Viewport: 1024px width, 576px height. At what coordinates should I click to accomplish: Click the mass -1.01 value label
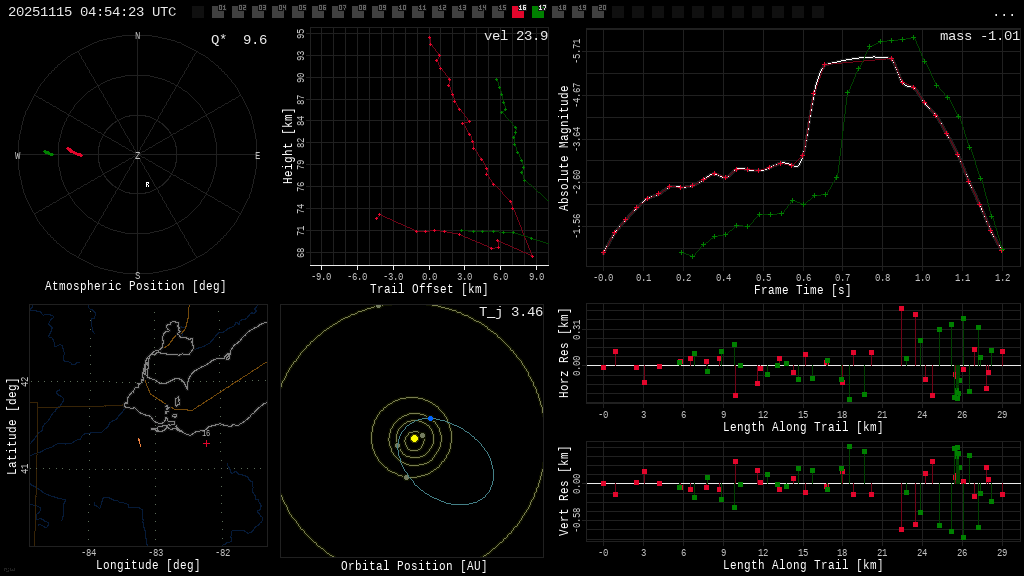980,36
